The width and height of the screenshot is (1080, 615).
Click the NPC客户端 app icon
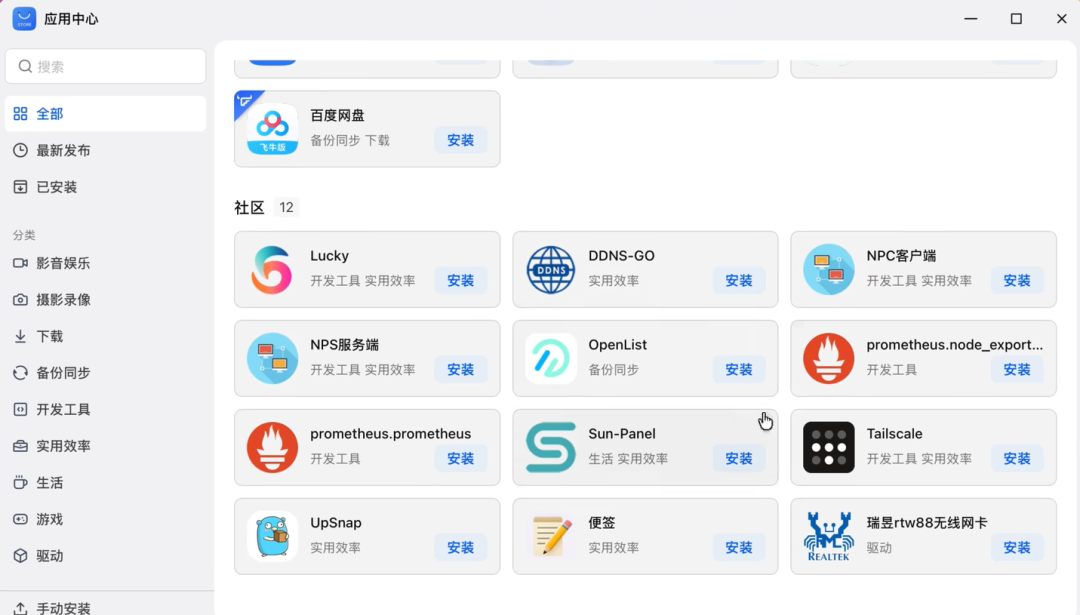pyautogui.click(x=828, y=269)
